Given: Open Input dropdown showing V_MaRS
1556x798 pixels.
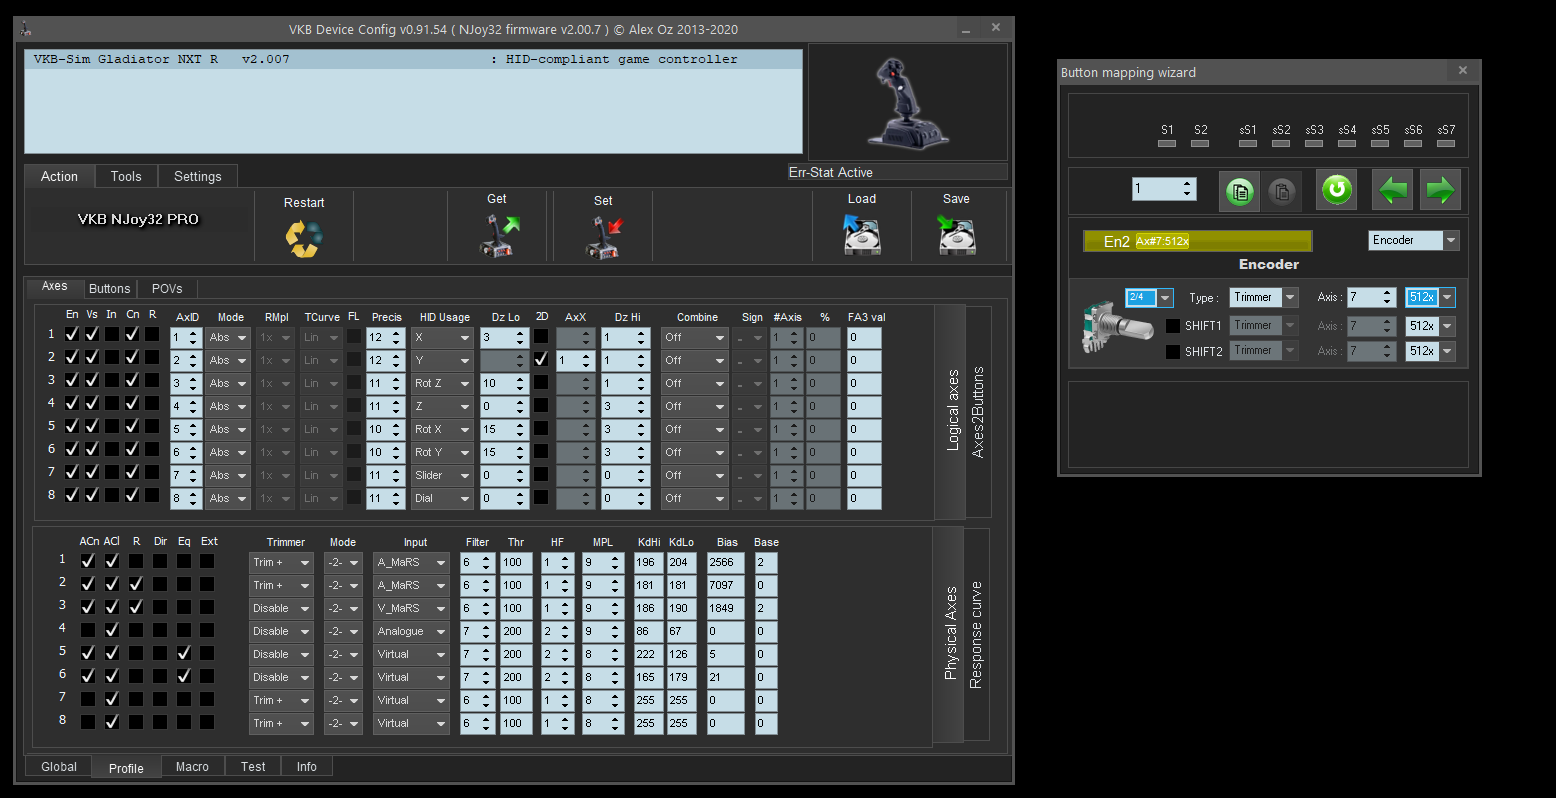Looking at the screenshot, I should point(411,609).
